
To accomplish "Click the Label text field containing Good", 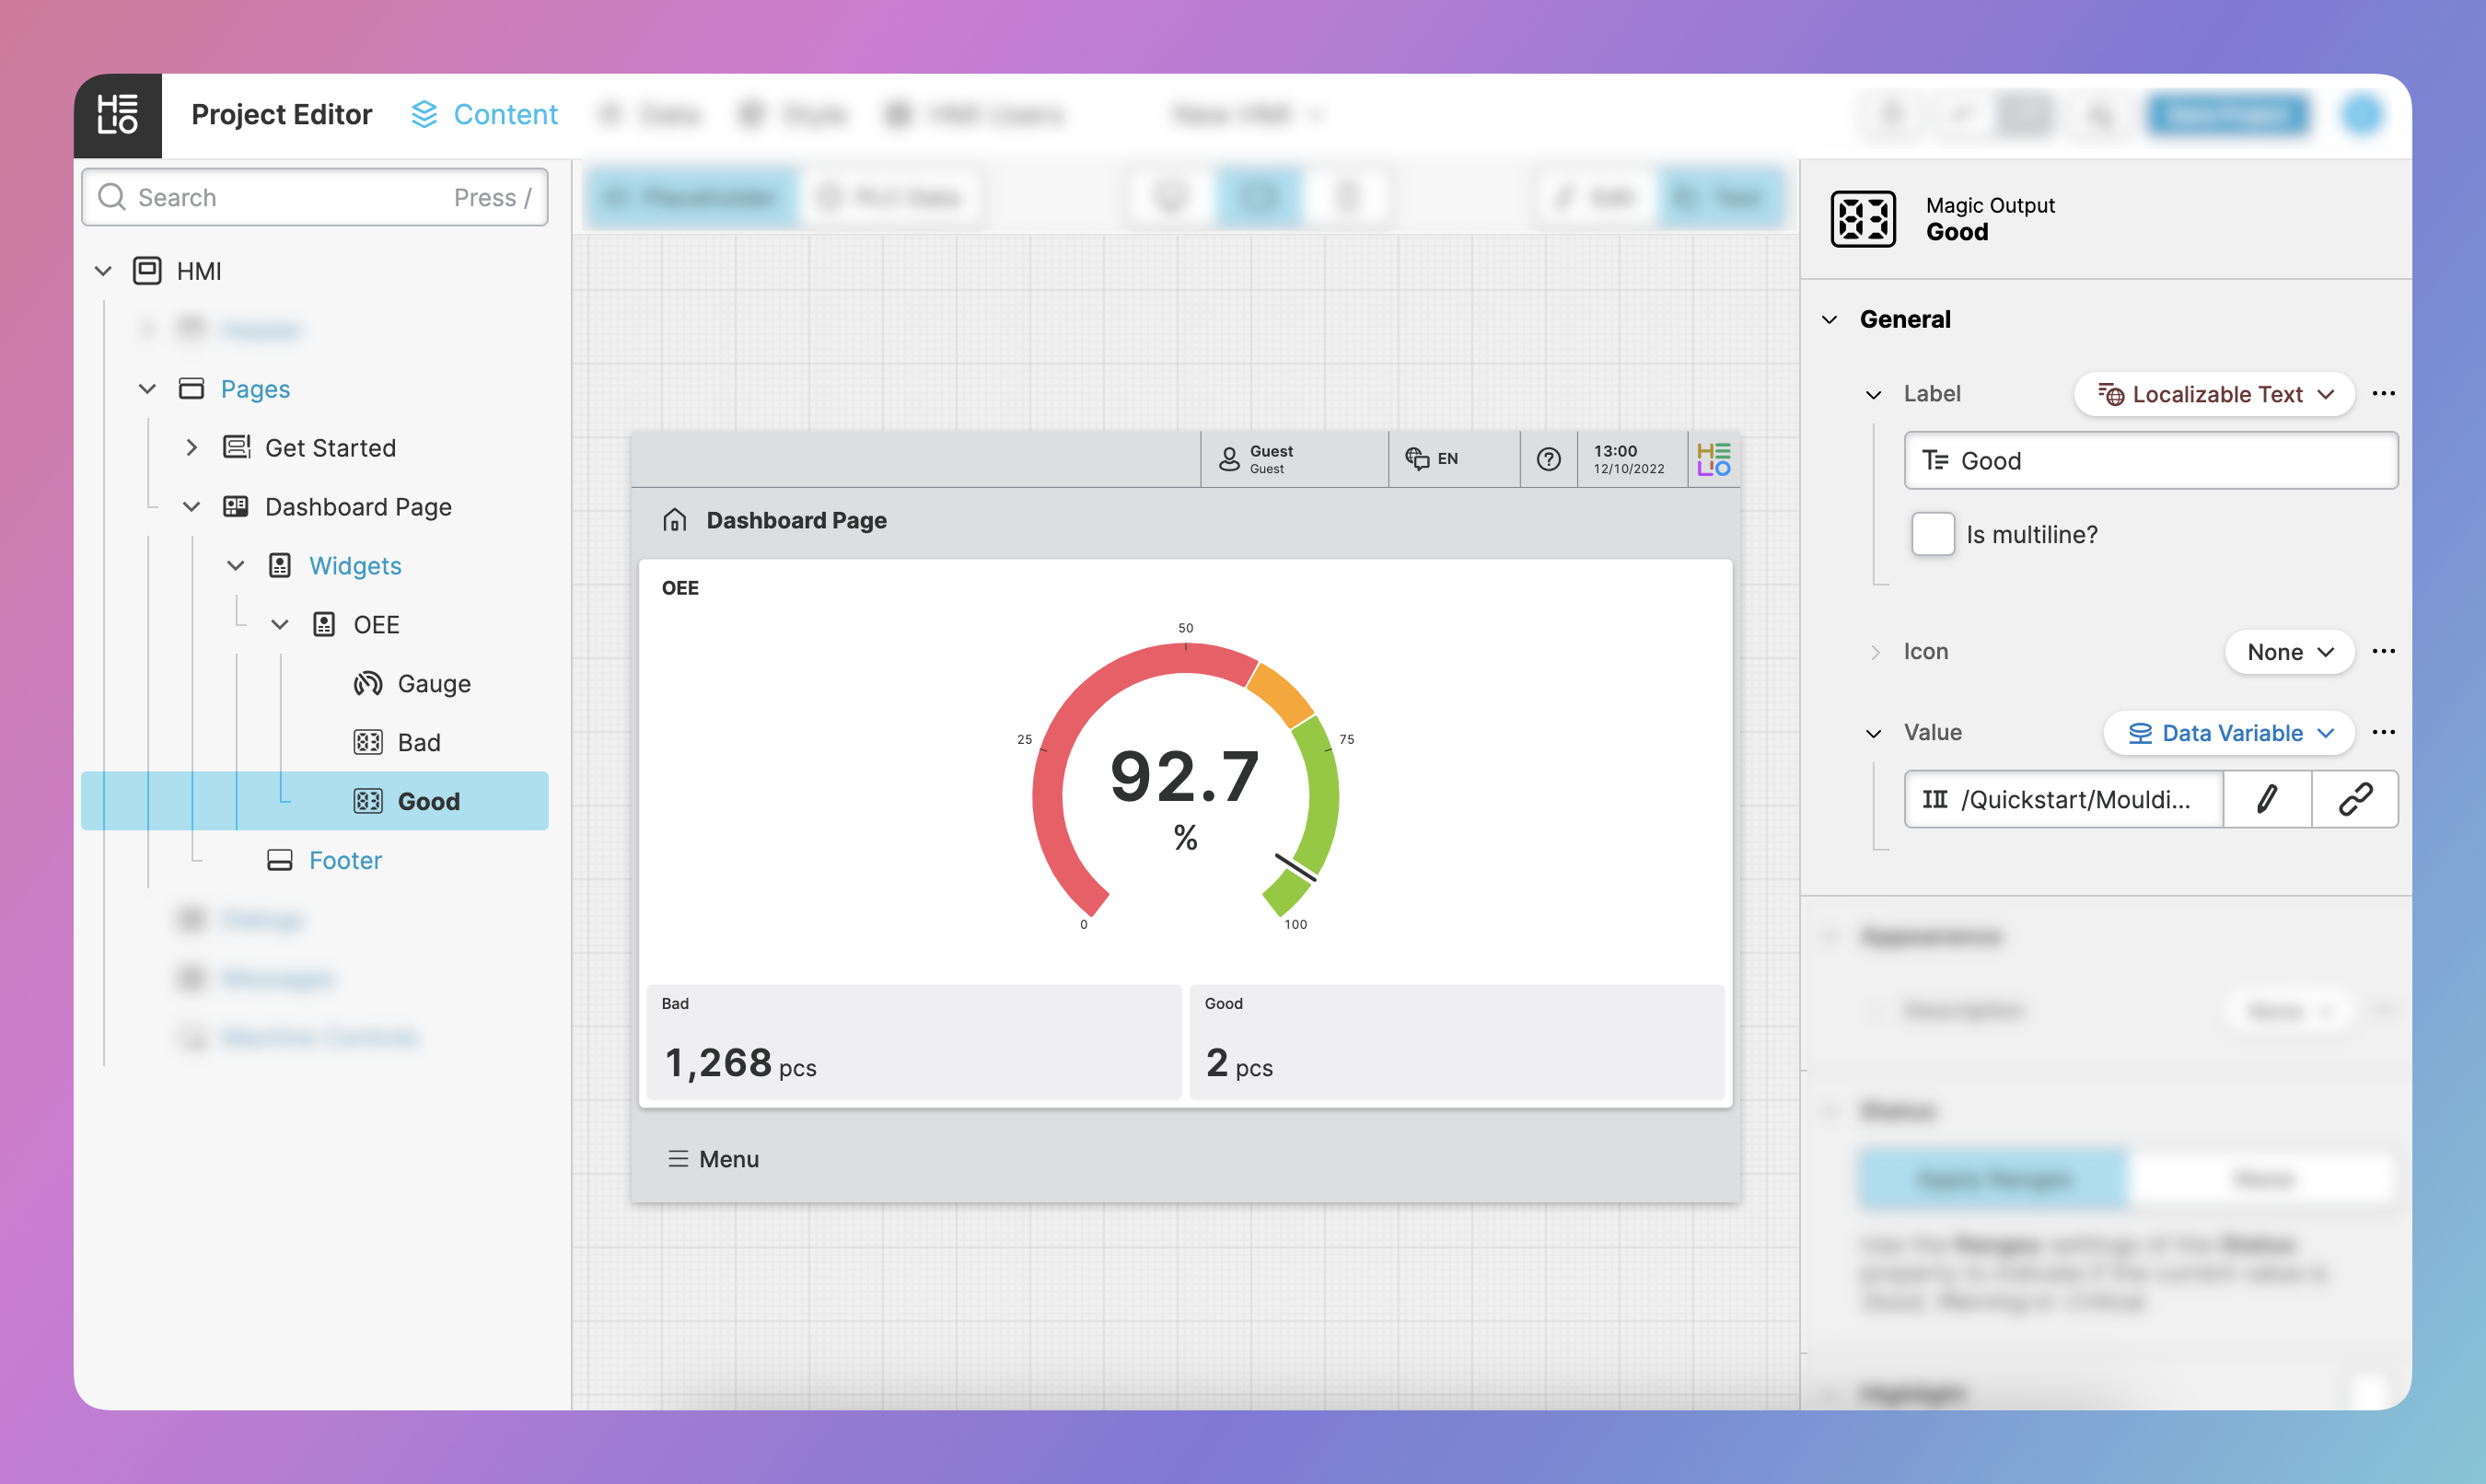I will (2150, 461).
